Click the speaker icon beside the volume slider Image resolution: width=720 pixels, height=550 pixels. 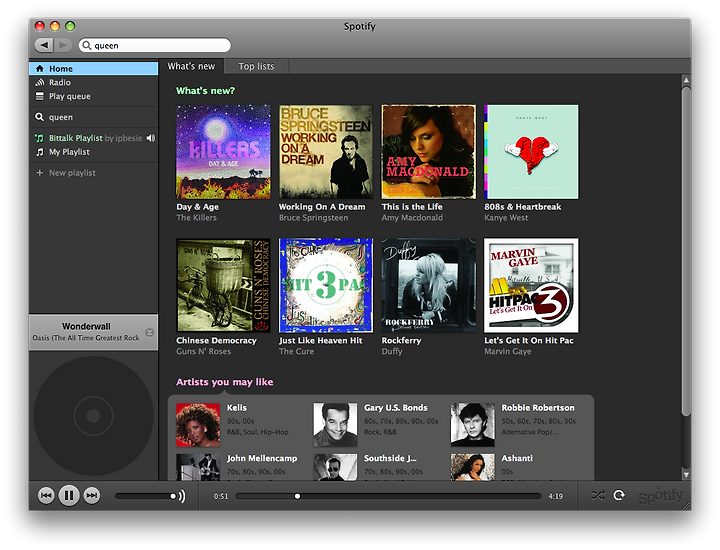[182, 496]
